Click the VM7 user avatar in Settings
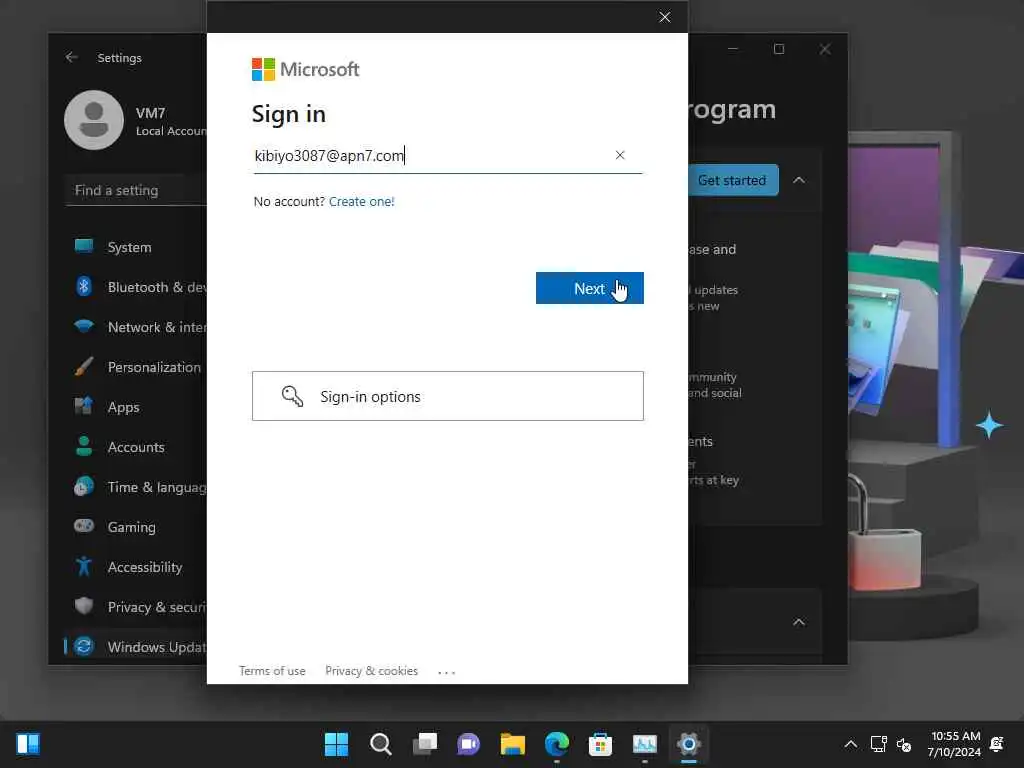Viewport: 1024px width, 768px height. (93, 120)
